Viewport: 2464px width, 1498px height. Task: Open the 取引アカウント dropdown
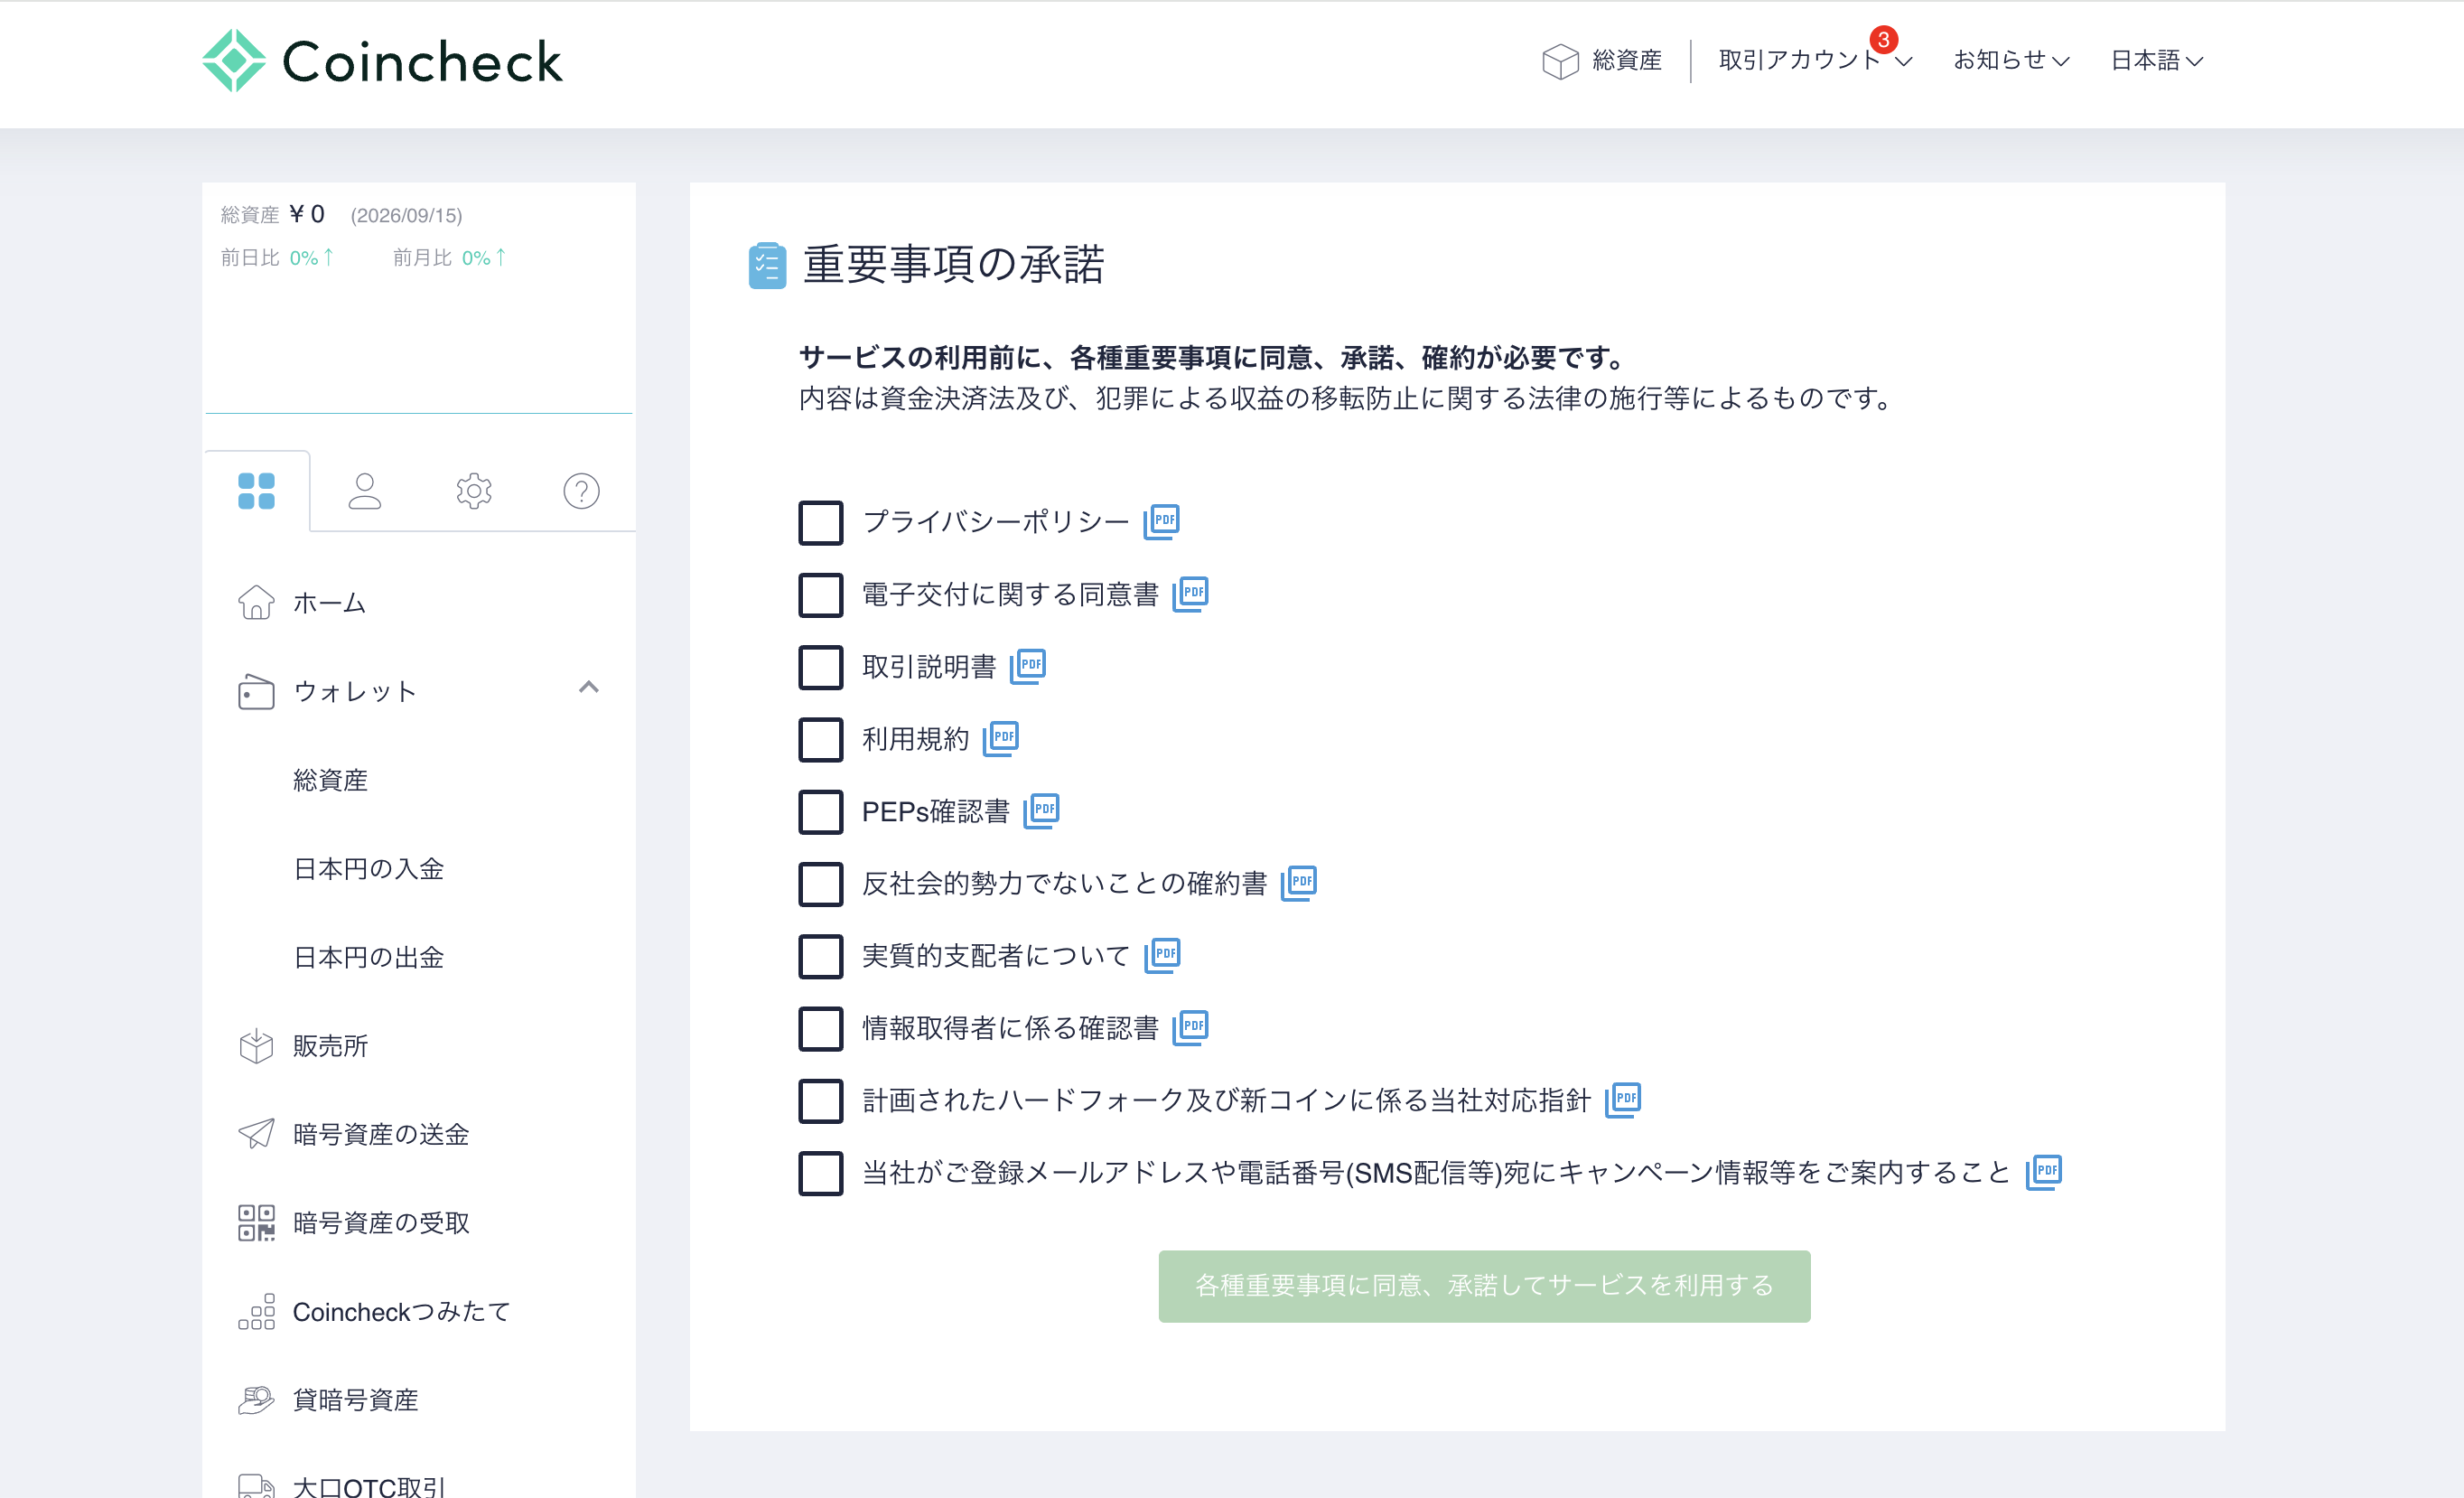1815,60
